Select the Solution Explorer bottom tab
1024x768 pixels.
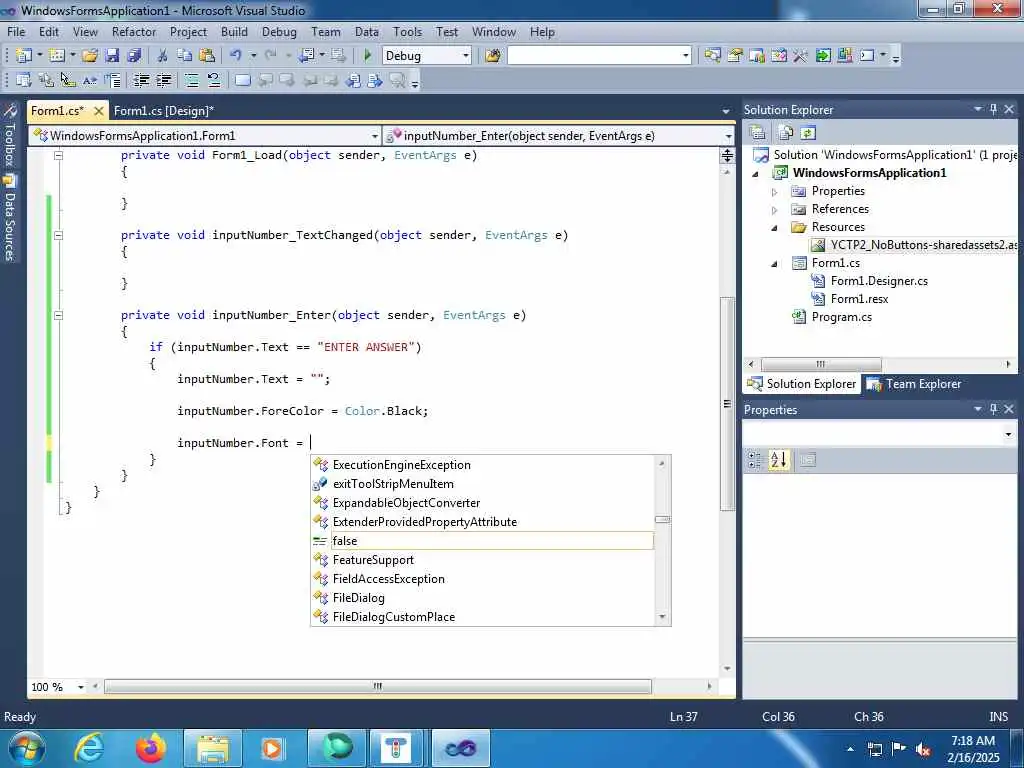click(x=802, y=384)
